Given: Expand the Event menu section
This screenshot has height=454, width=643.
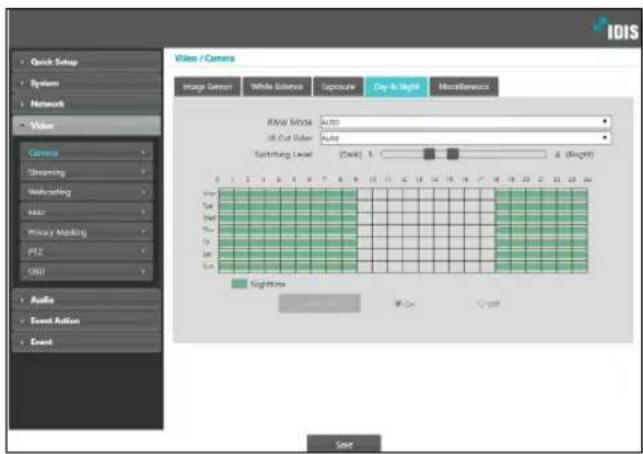Looking at the screenshot, I should [87, 342].
